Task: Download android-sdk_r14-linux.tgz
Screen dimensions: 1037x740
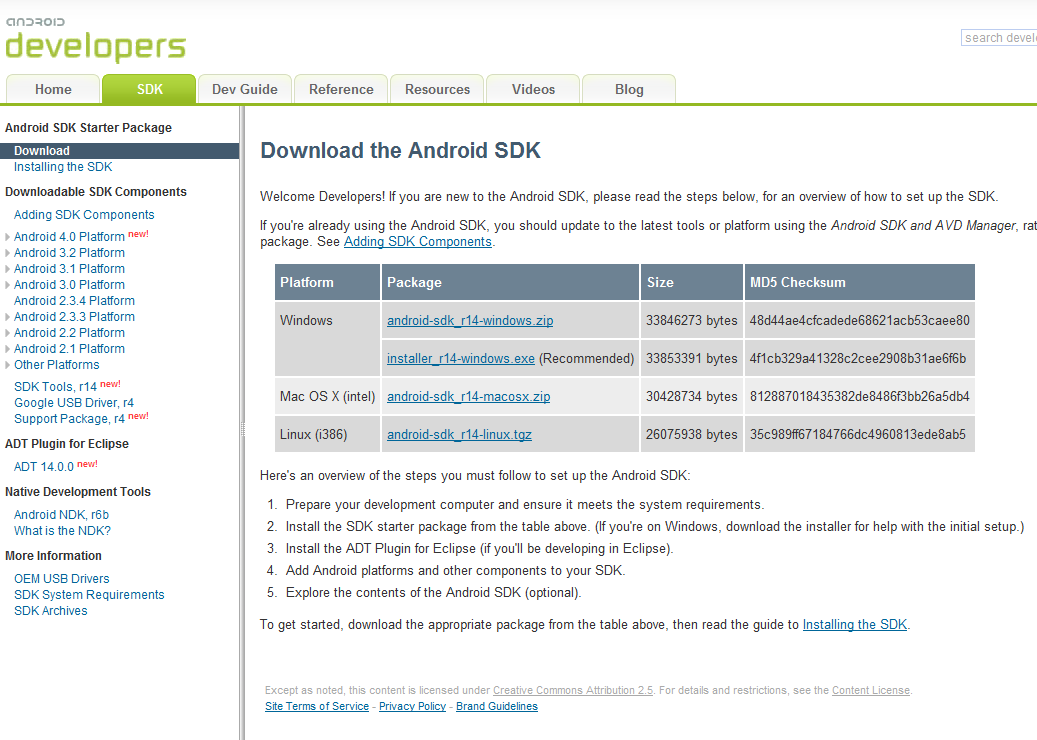Action: coord(460,434)
